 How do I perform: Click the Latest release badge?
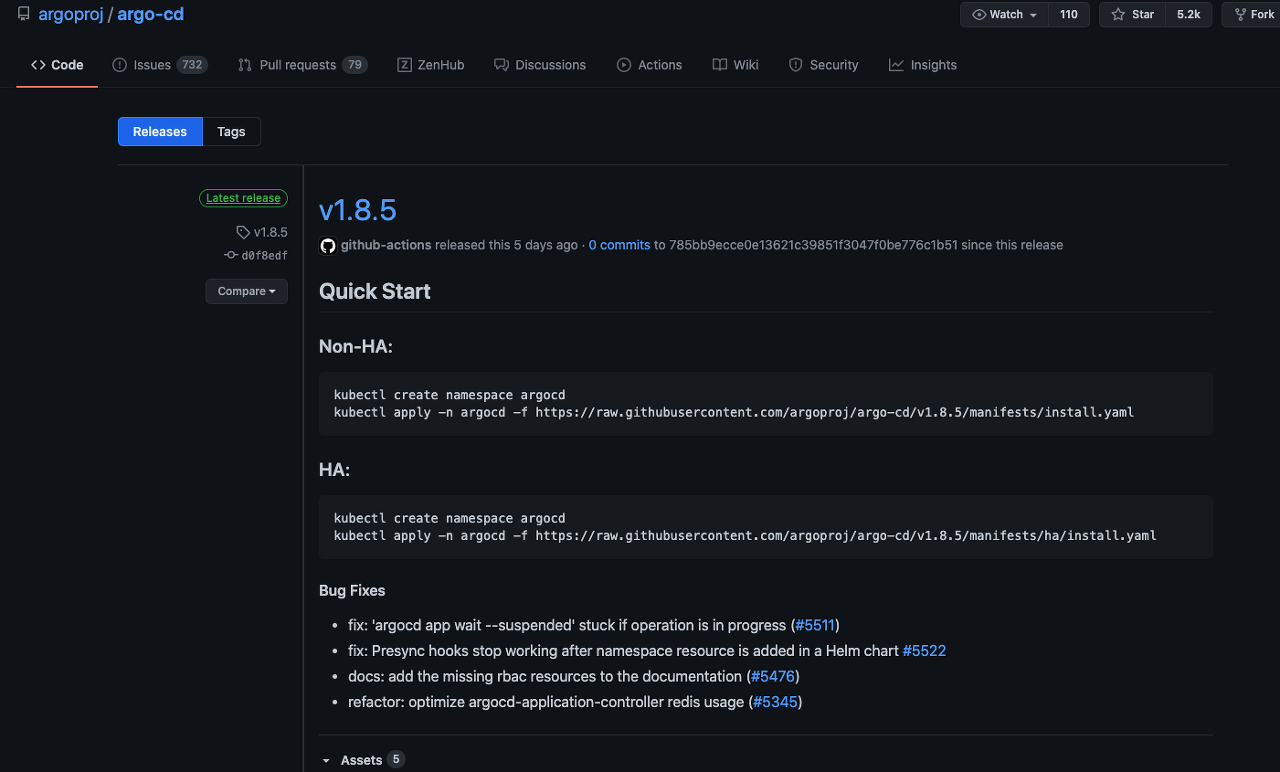243,198
